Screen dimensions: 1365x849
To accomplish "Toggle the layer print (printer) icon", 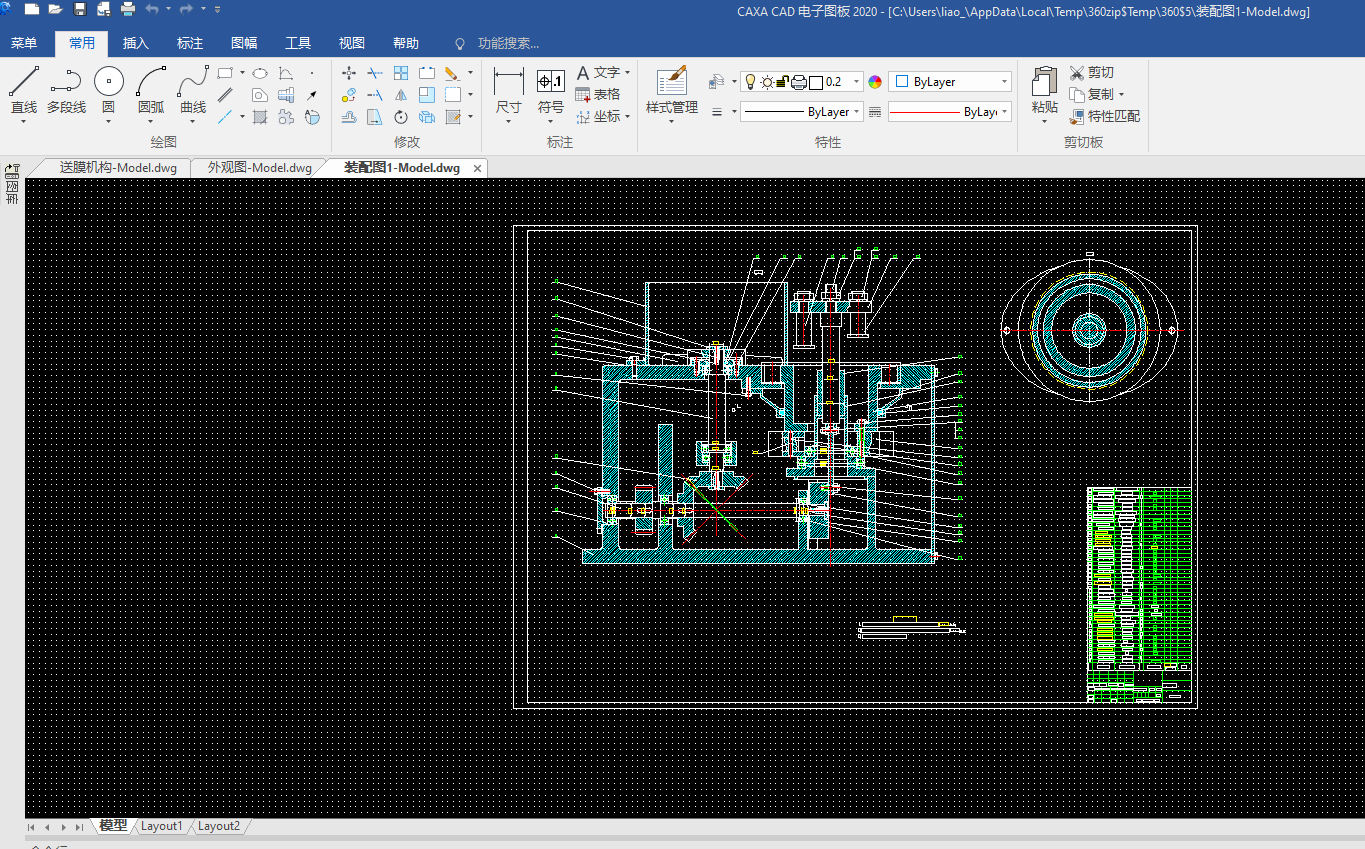I will [x=799, y=82].
